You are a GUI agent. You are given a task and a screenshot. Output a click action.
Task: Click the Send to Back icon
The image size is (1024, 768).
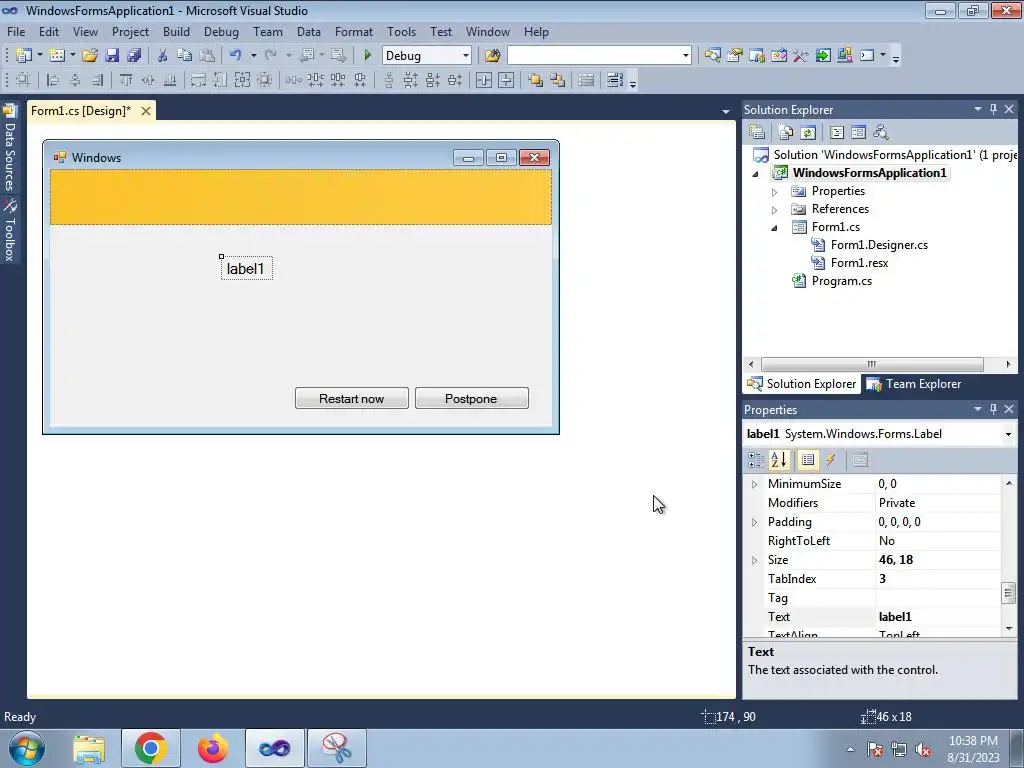(558, 80)
